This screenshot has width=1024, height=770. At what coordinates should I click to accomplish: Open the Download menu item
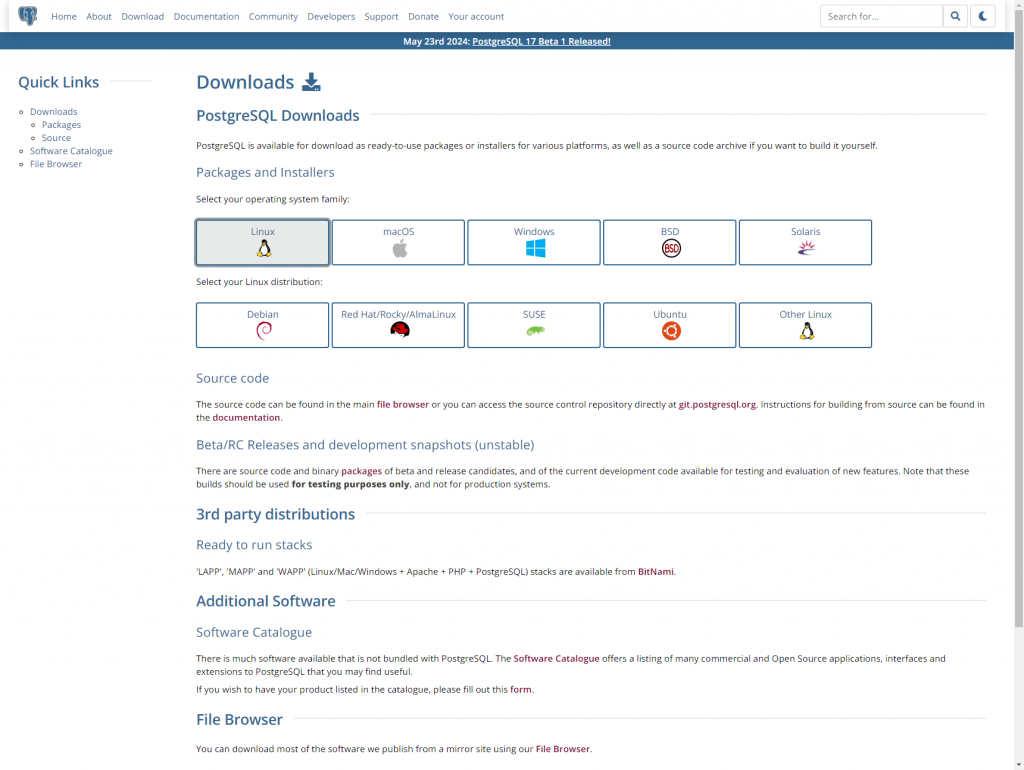click(x=142, y=16)
